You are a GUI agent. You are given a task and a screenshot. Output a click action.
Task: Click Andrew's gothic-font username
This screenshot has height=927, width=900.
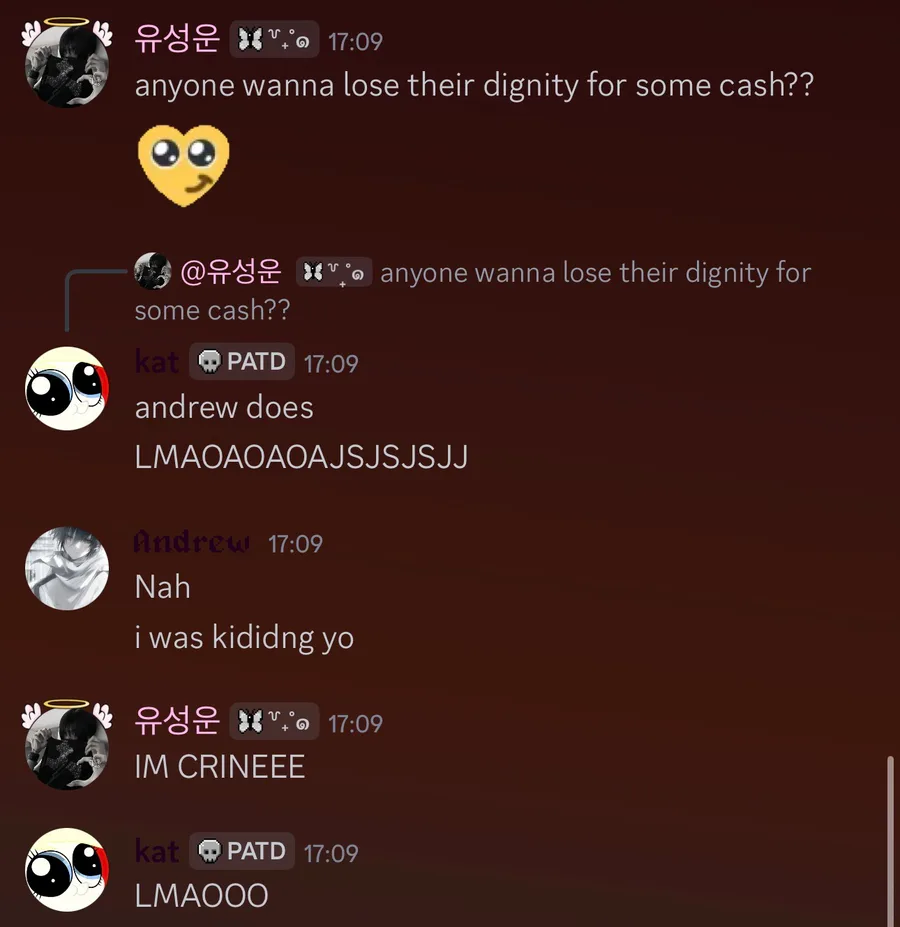192,542
